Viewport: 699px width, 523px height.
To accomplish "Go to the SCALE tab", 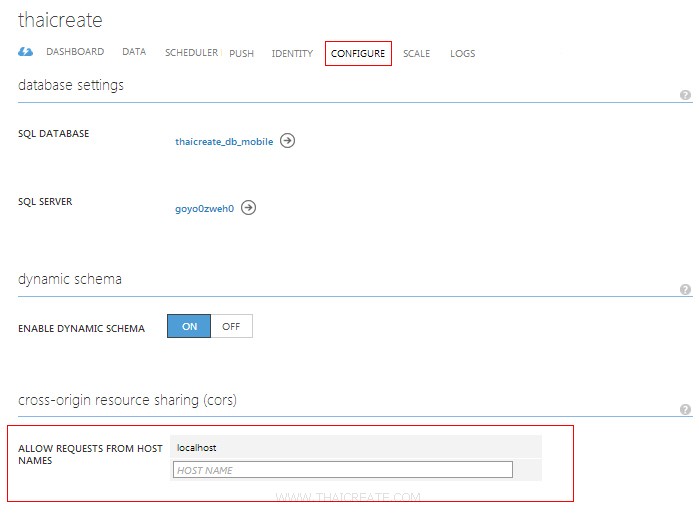I will pyautogui.click(x=416, y=54).
